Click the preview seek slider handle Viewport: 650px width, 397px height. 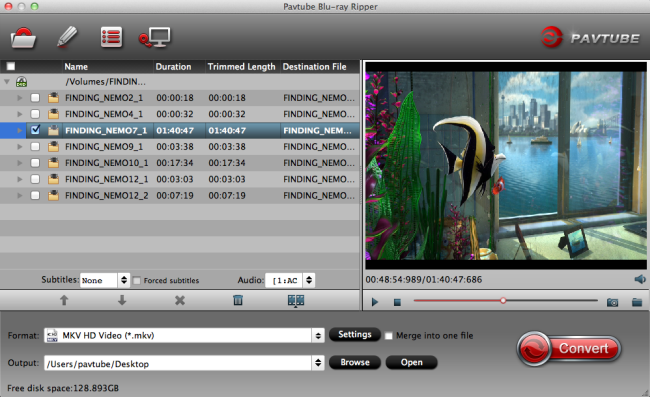(x=503, y=300)
